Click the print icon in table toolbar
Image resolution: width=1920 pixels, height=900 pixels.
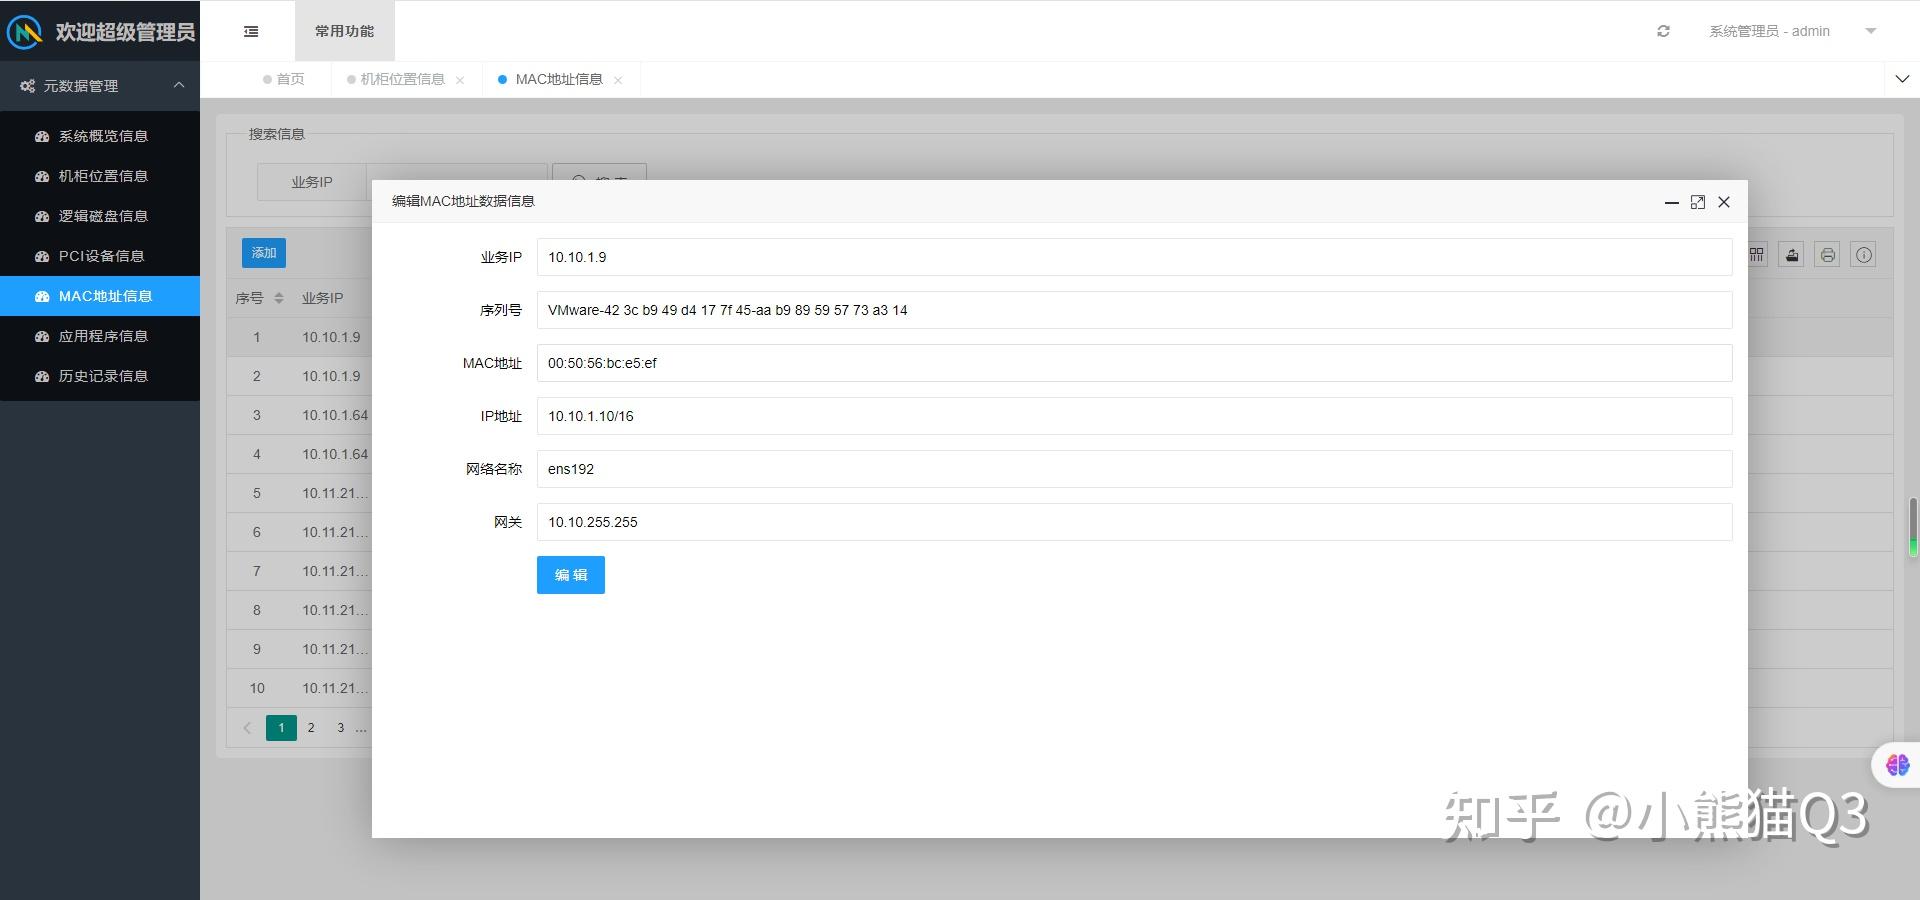1828,255
